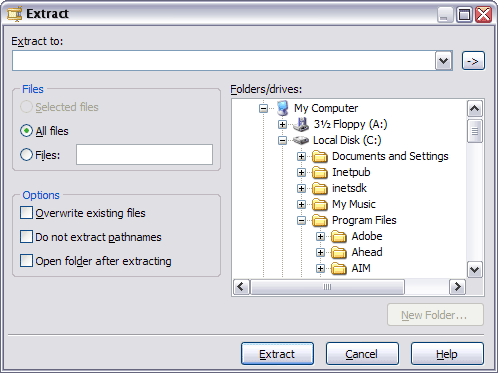Viewport: 498px width, 373px height.
Task: Click the Local Disk (C:) drive icon
Action: 301,140
